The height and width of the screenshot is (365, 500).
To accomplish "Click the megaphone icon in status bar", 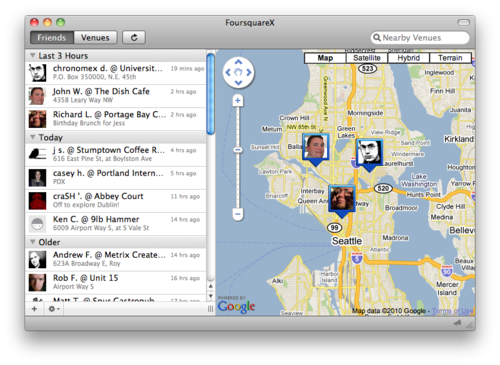I will coord(457,323).
